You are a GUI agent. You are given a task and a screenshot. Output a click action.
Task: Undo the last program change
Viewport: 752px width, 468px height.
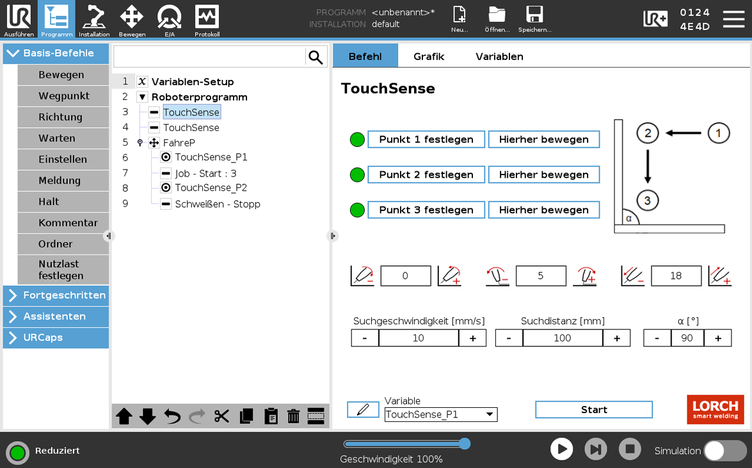point(172,417)
